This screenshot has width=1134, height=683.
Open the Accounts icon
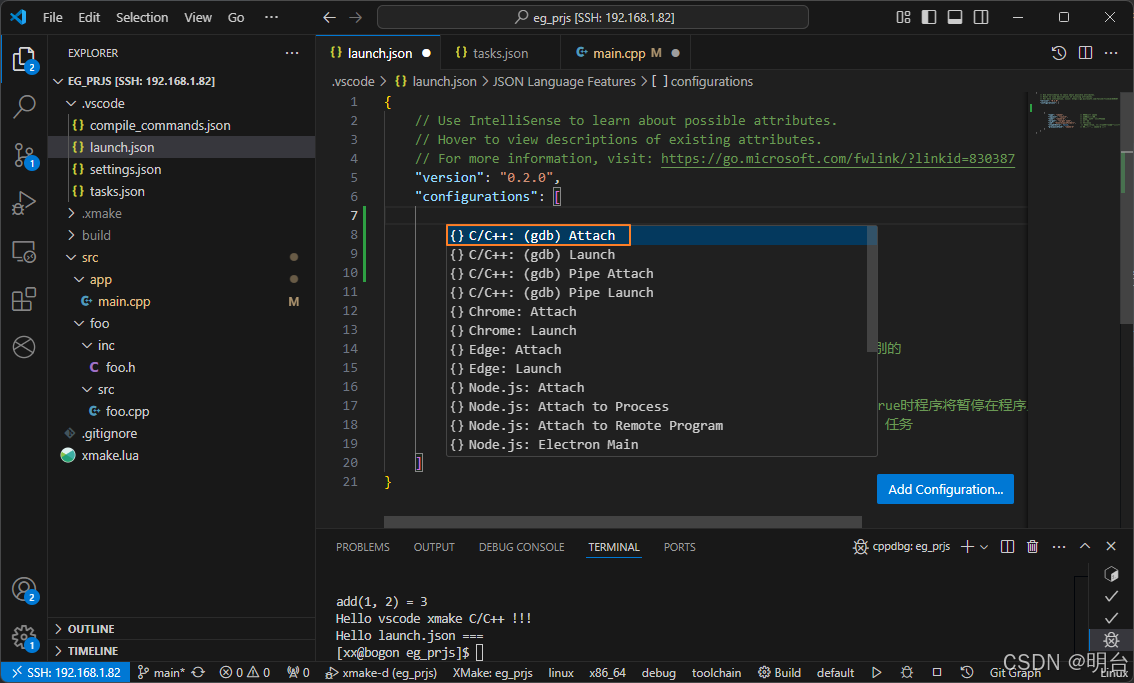pyautogui.click(x=24, y=590)
